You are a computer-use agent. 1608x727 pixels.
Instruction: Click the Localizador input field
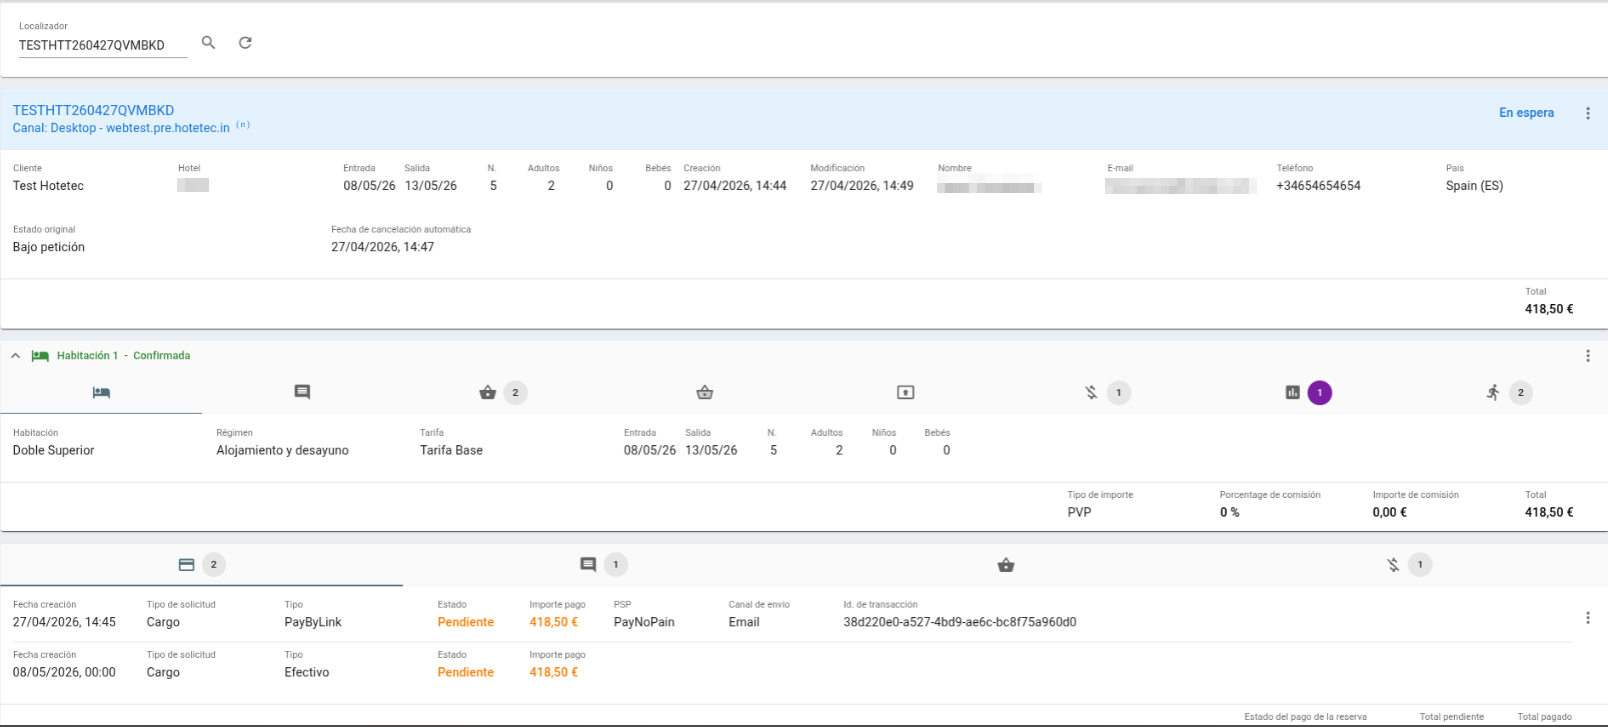point(103,45)
